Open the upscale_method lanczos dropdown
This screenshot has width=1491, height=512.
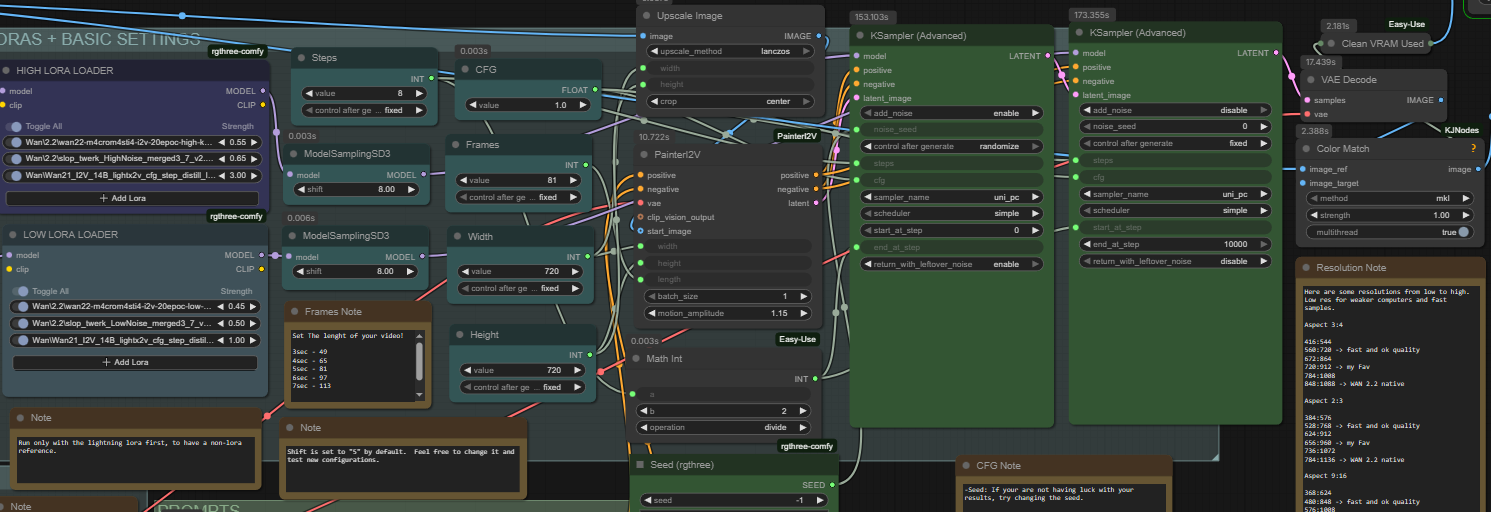(731, 51)
